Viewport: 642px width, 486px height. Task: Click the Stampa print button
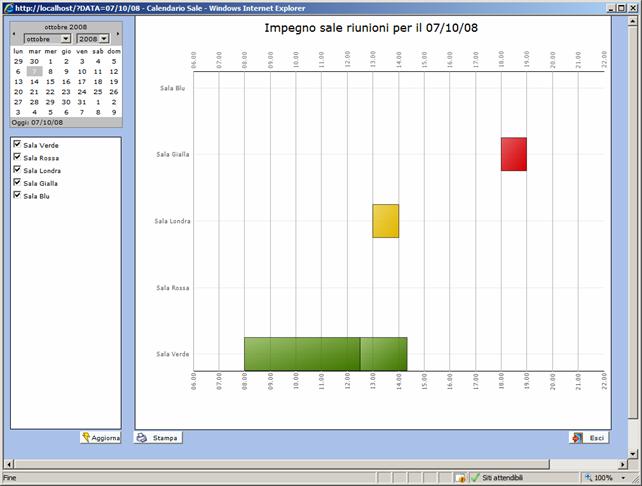pyautogui.click(x=159, y=438)
